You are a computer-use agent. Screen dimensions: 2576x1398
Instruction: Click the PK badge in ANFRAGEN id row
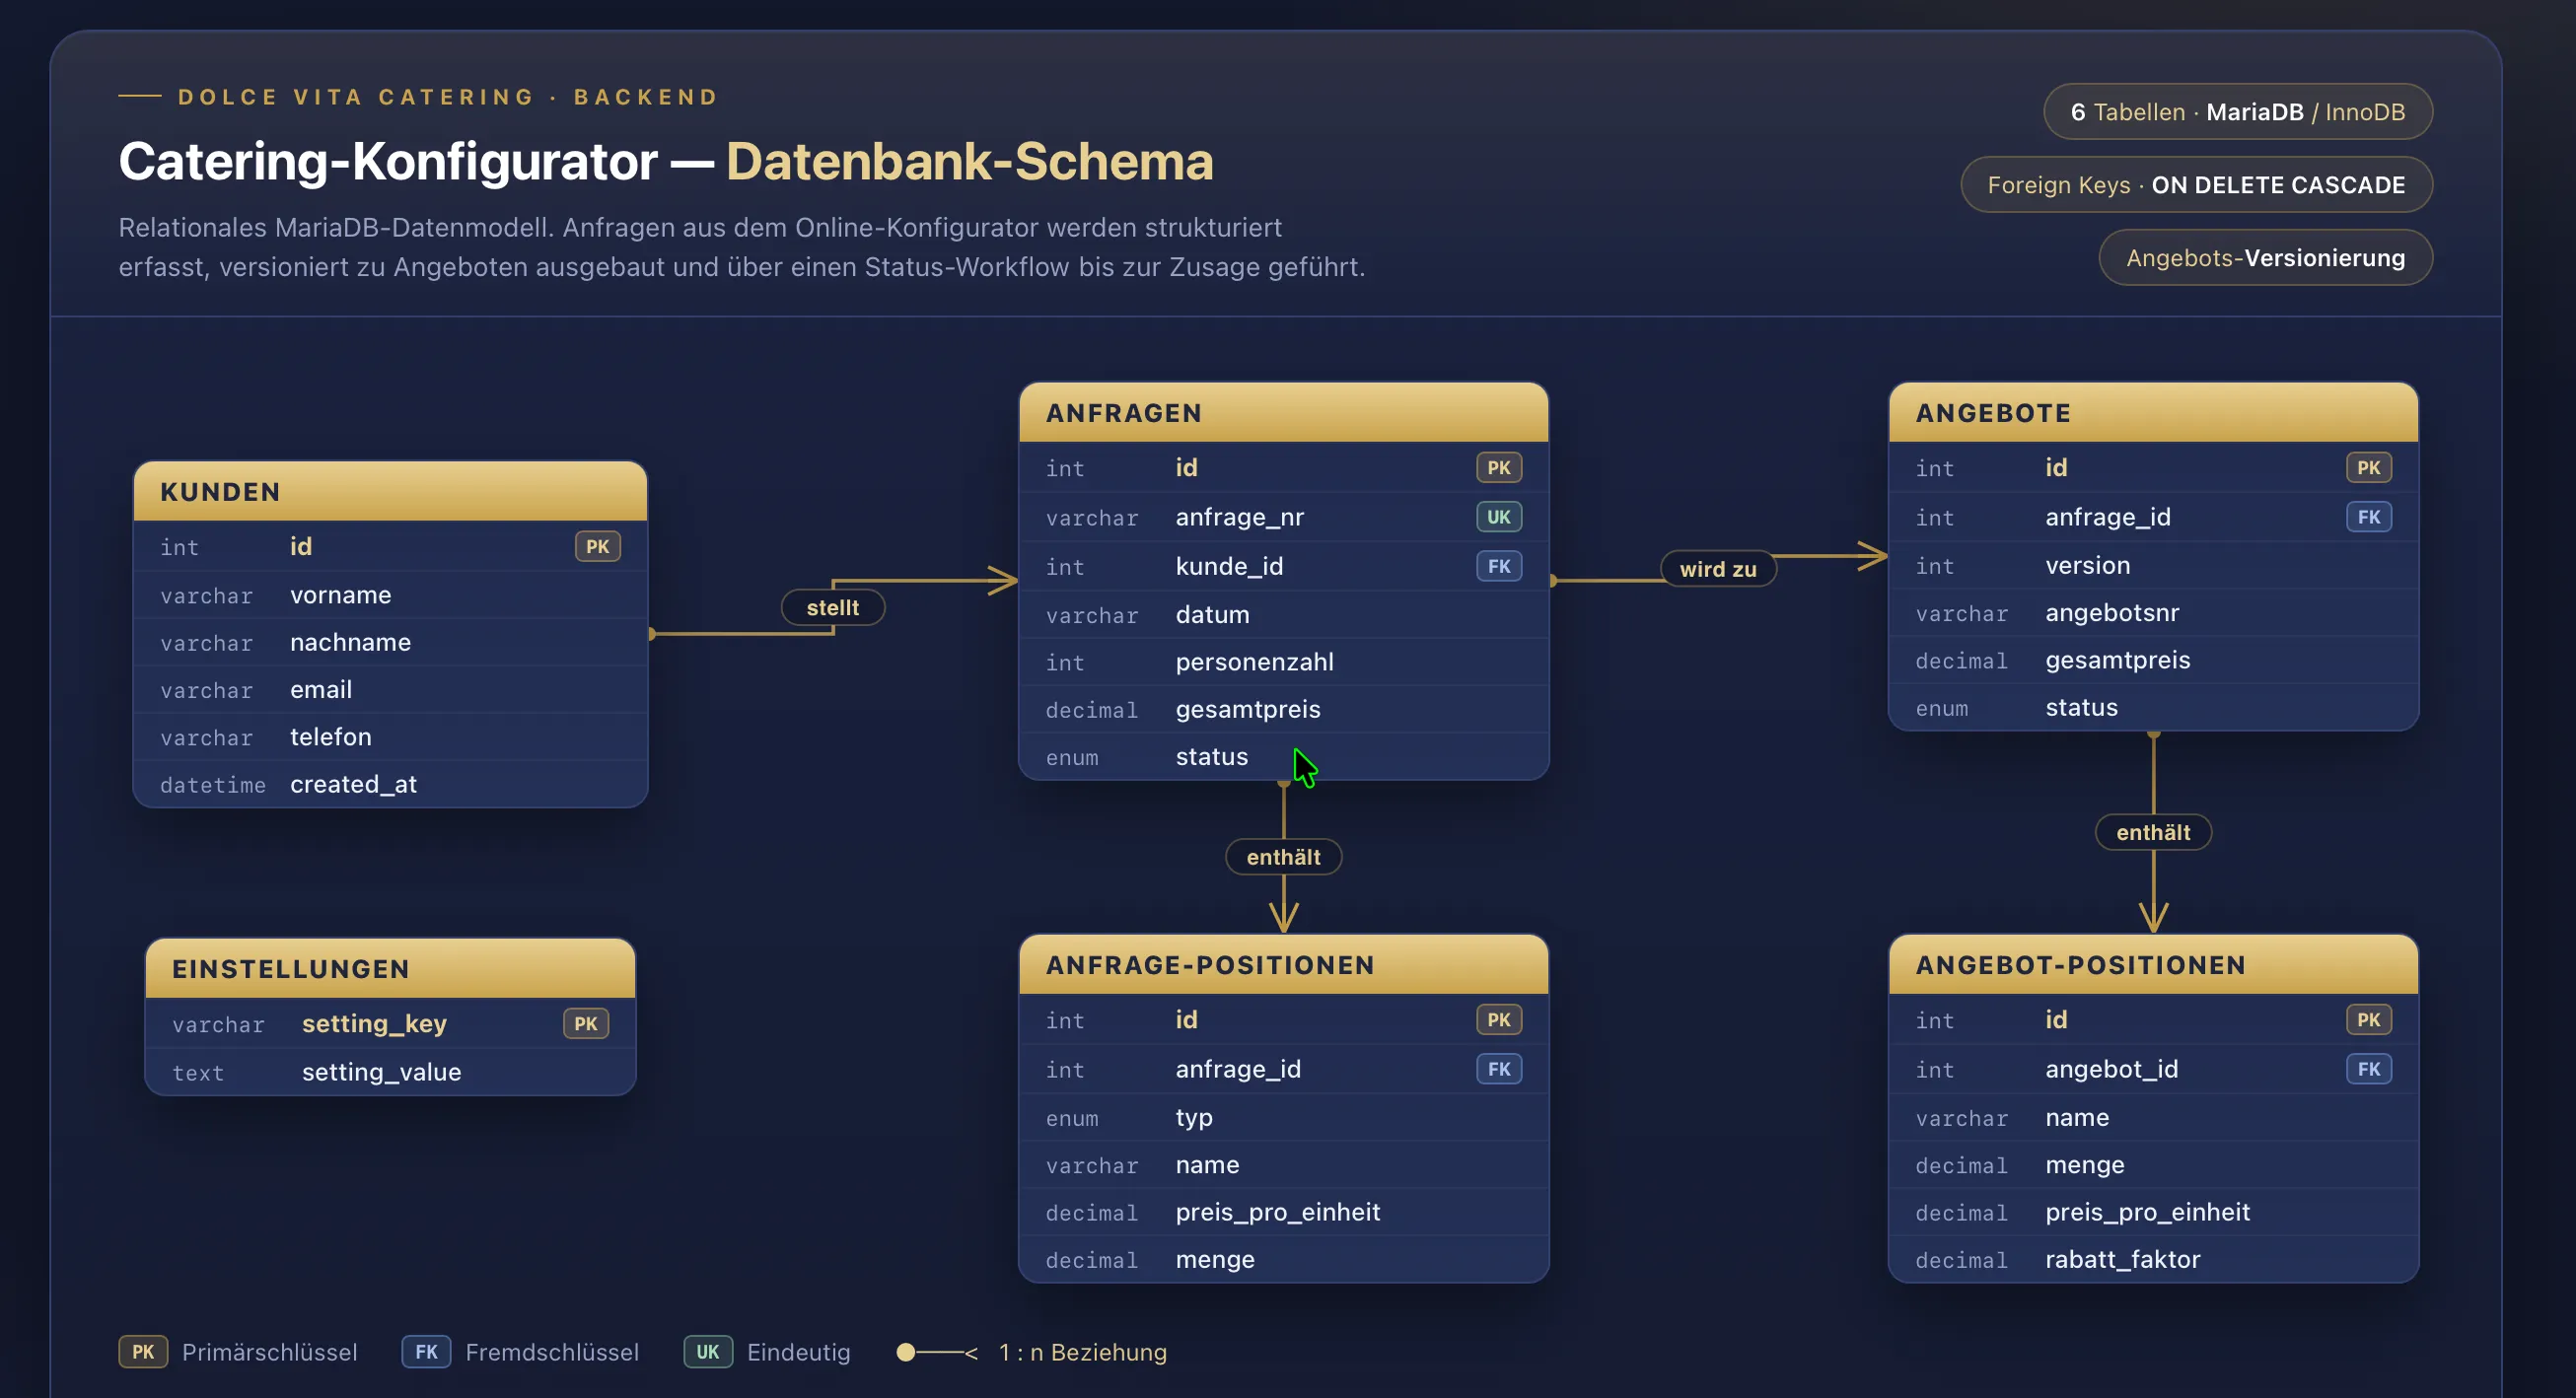[x=1498, y=467]
